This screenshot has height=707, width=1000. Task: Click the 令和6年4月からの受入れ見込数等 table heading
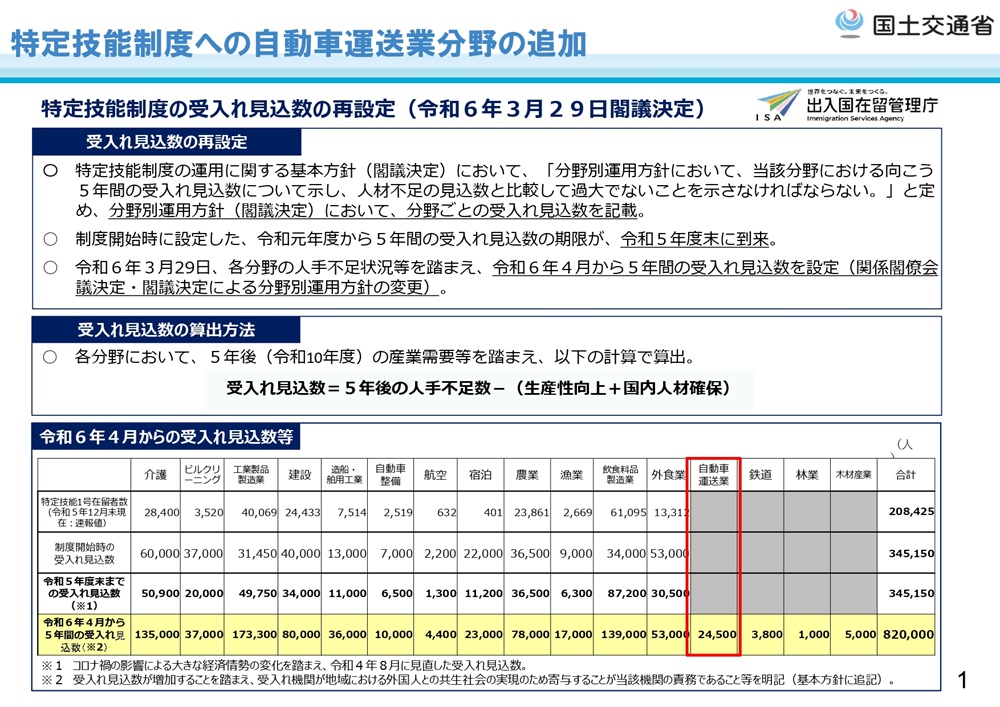point(164,438)
